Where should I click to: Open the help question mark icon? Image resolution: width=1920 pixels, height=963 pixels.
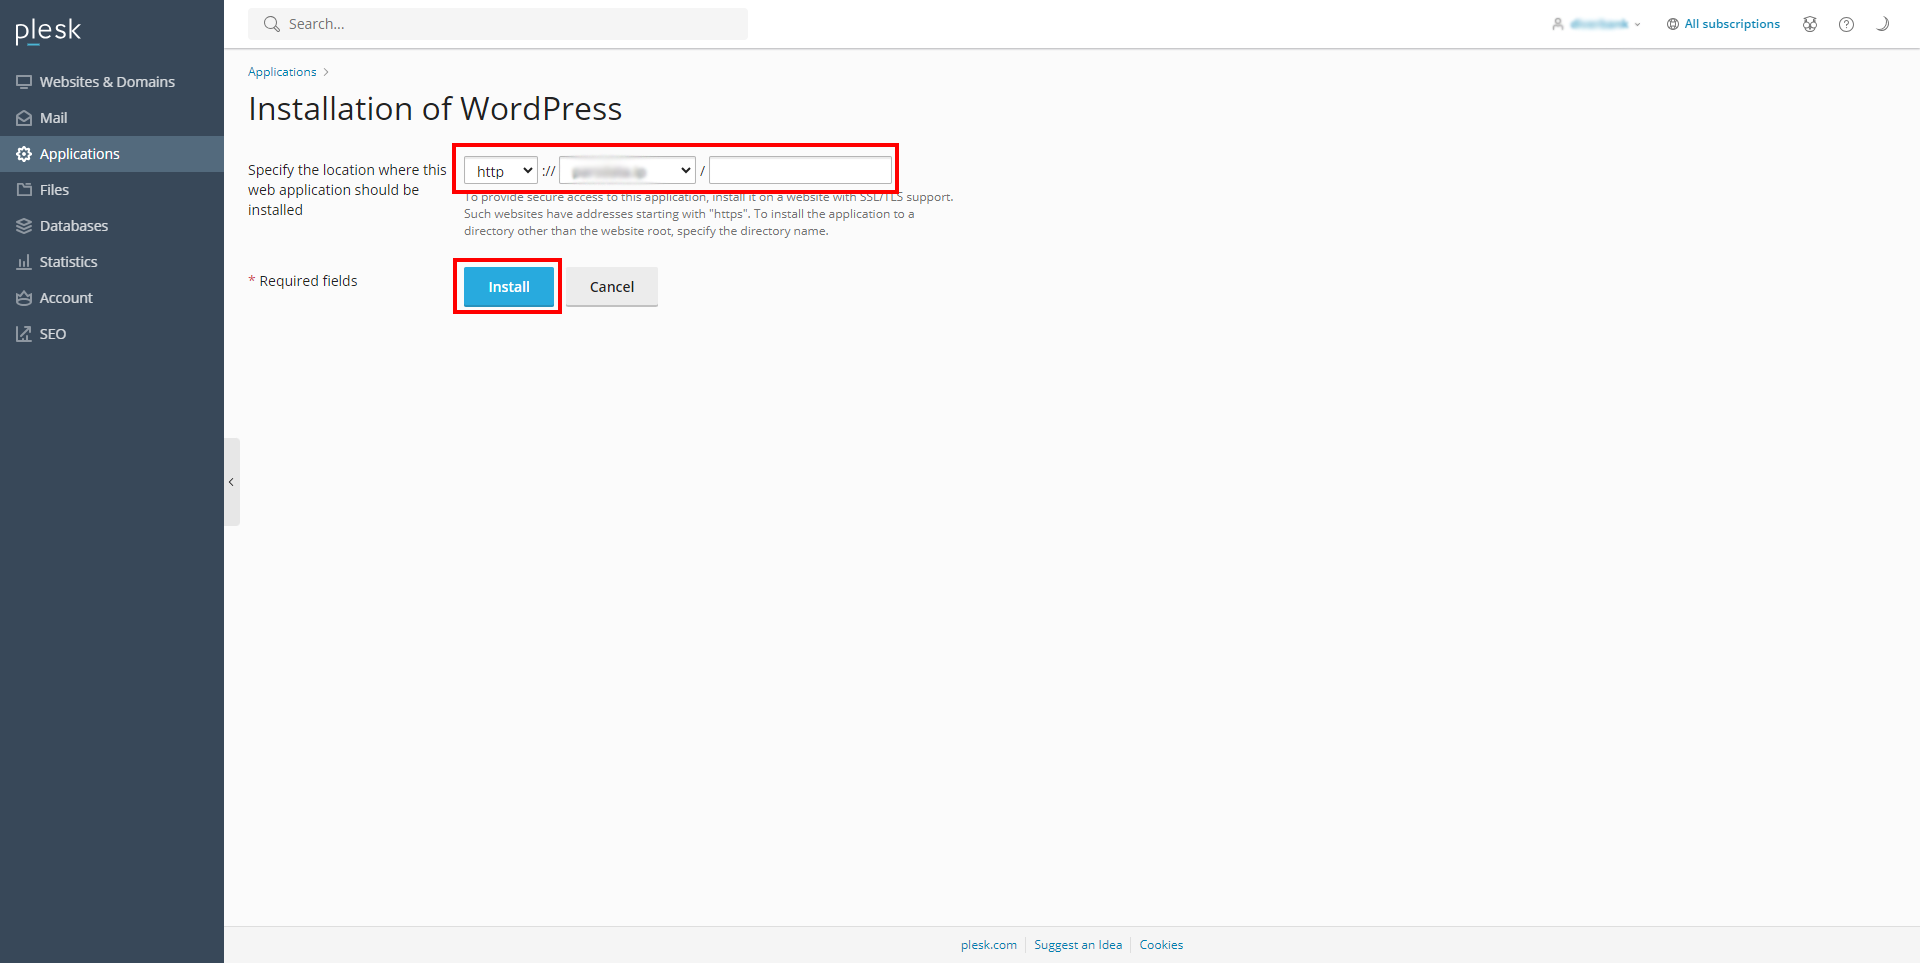pyautogui.click(x=1846, y=24)
